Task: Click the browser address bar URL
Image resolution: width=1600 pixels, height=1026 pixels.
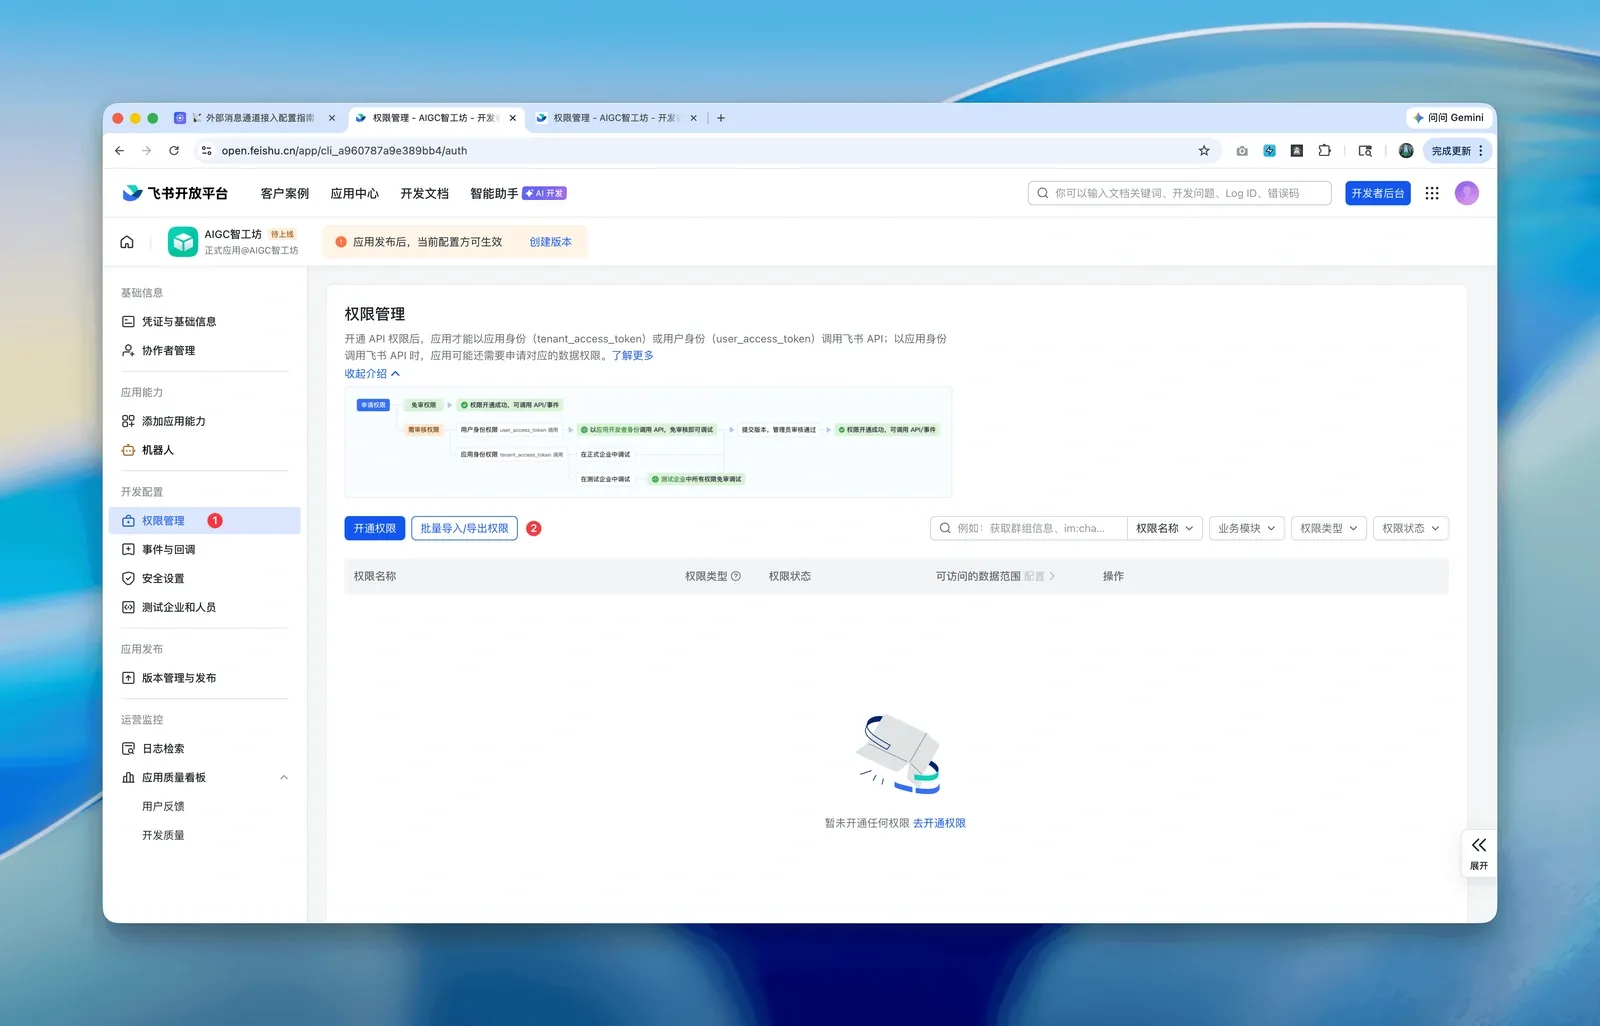Action: [344, 151]
